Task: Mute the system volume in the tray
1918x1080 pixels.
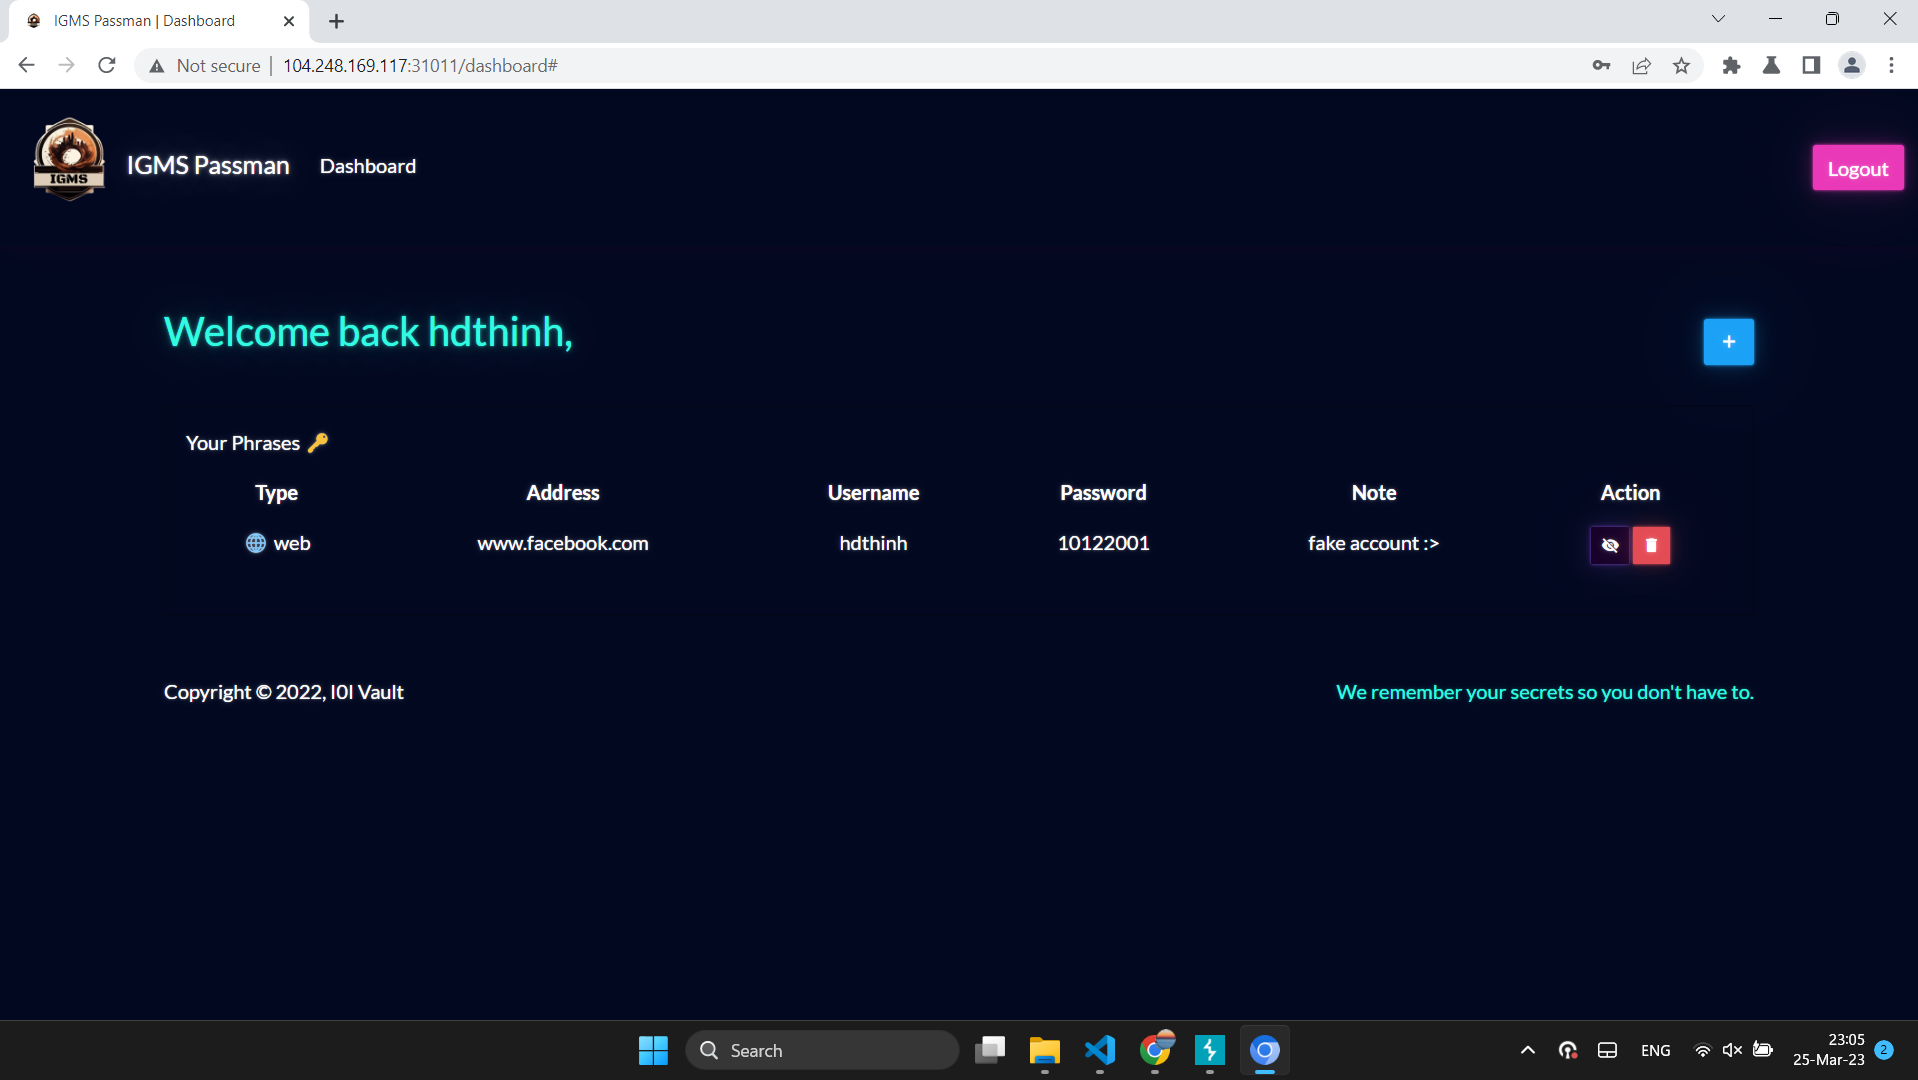Action: tap(1731, 1050)
